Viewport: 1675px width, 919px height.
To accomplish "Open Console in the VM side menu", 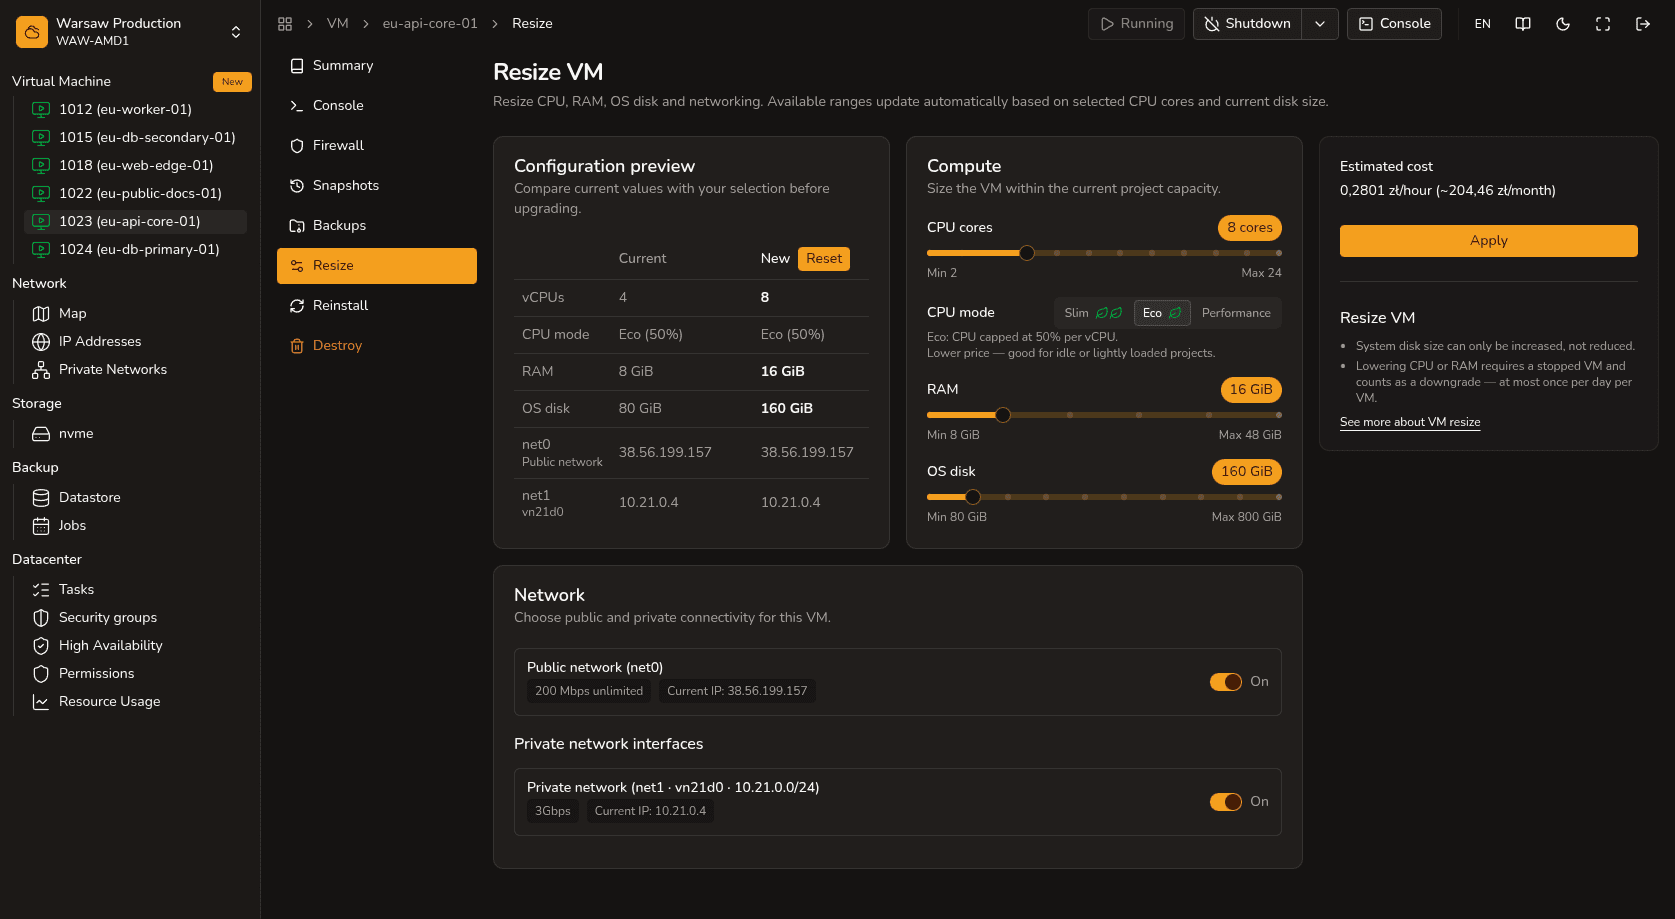I will click(x=377, y=106).
